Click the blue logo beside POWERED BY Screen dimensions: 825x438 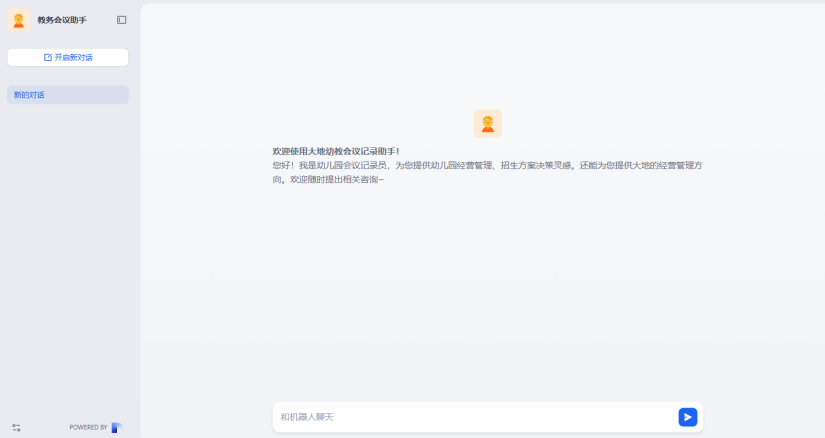point(116,427)
